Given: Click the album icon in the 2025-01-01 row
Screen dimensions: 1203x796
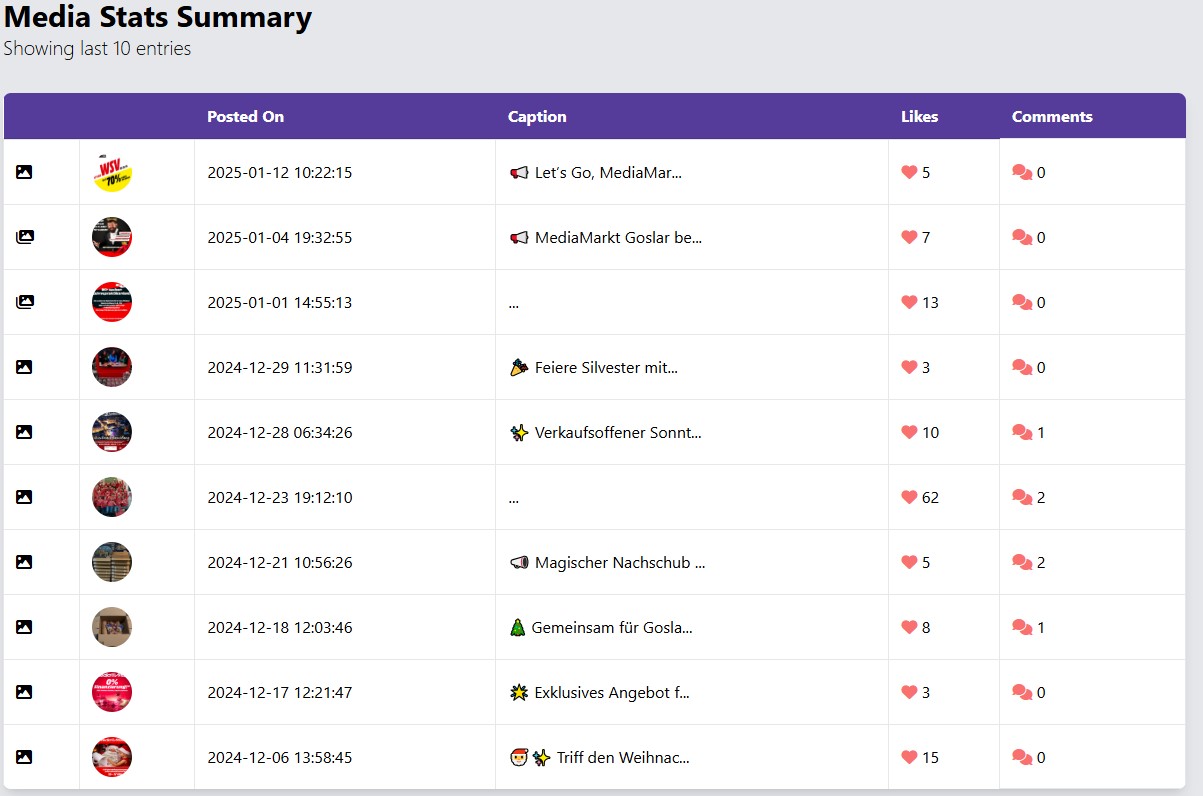Looking at the screenshot, I should pos(24,302).
